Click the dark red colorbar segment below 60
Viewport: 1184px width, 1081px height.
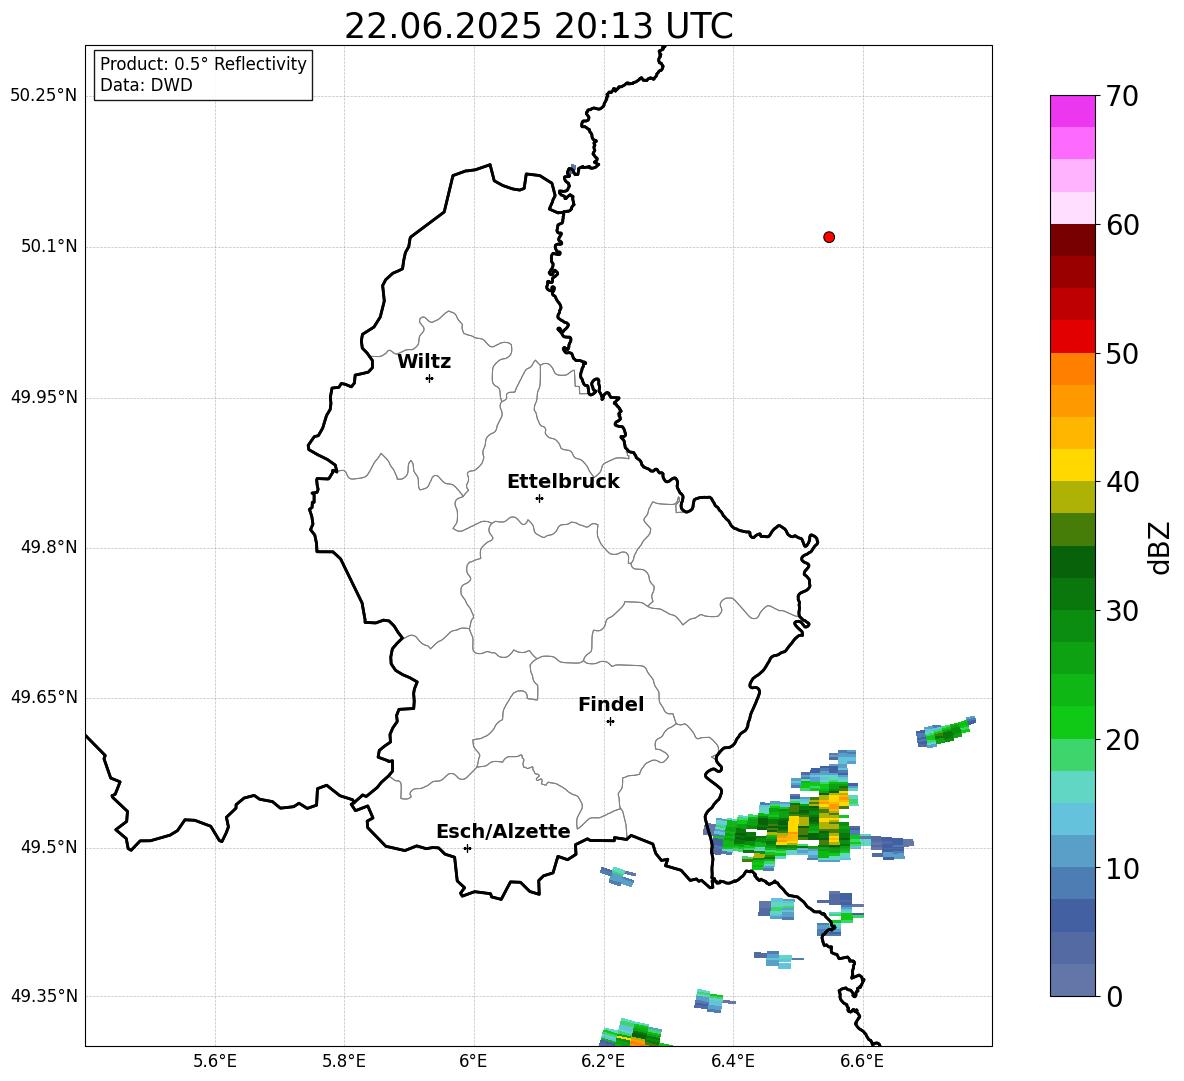coord(1072,240)
